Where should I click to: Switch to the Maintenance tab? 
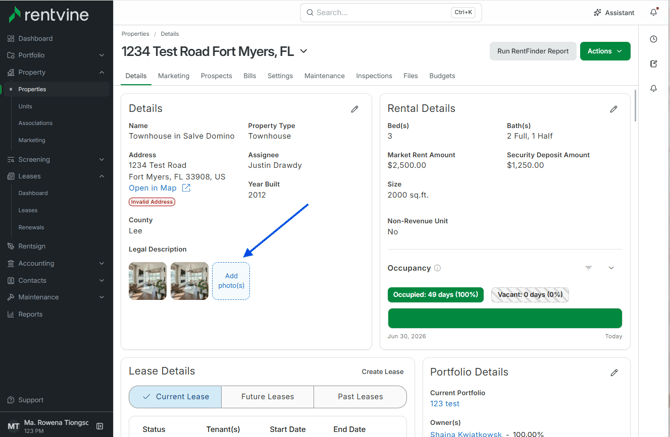pos(324,76)
